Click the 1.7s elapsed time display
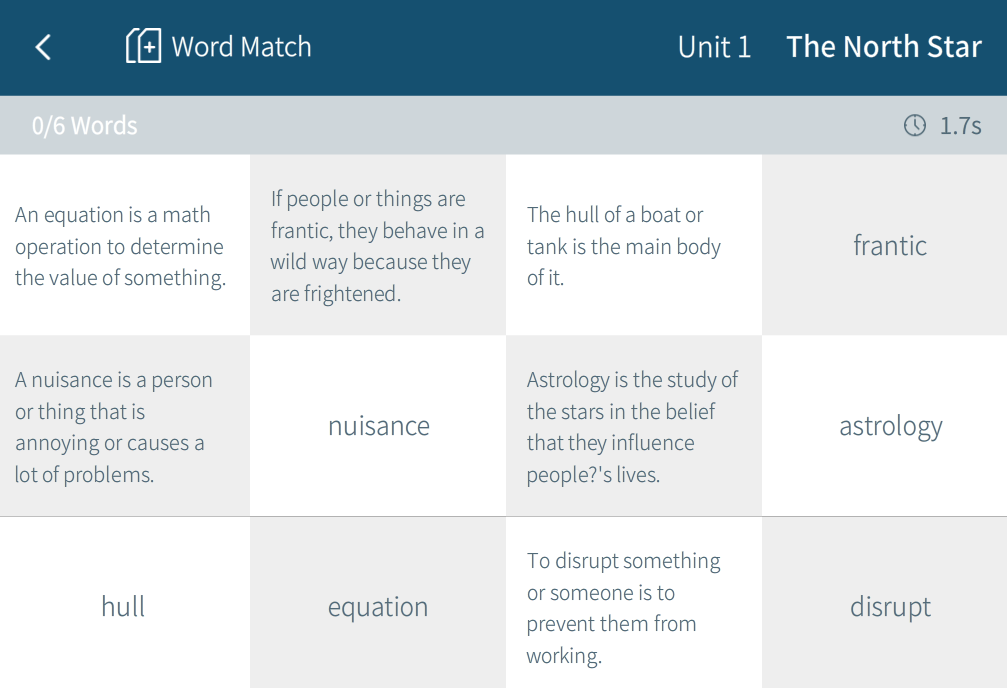This screenshot has width=1007, height=688. (960, 126)
